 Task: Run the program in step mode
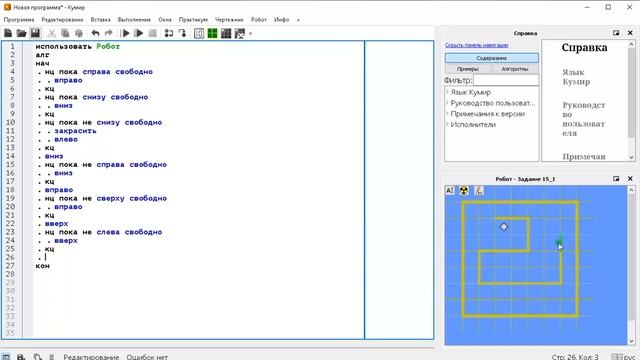click(x=139, y=33)
